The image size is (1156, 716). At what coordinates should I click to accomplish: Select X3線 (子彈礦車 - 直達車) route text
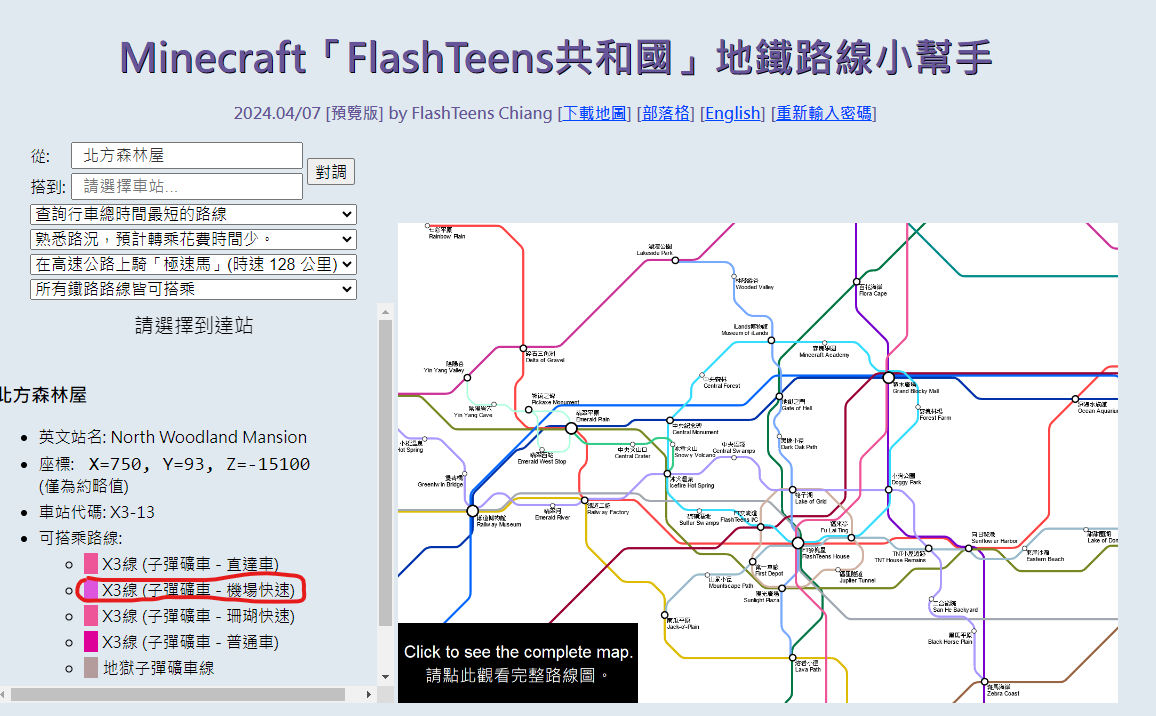coord(190,564)
